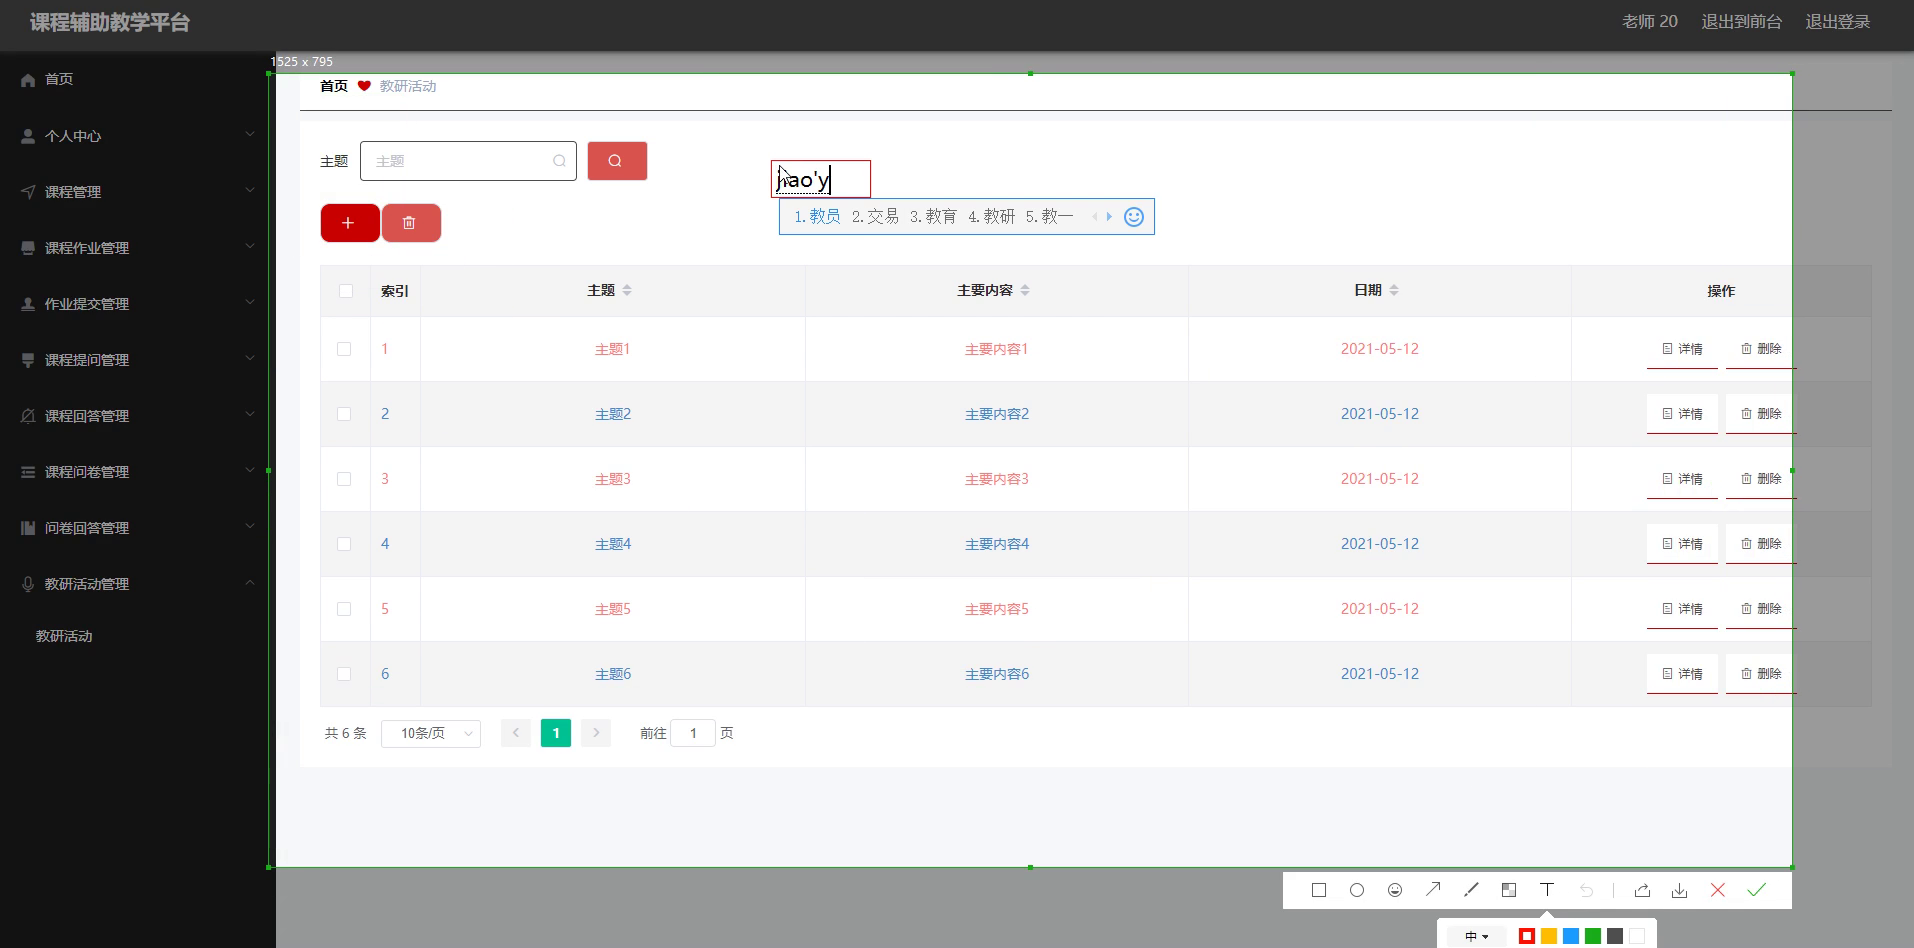Expand the 个人中心 sidebar menu

(x=138, y=136)
